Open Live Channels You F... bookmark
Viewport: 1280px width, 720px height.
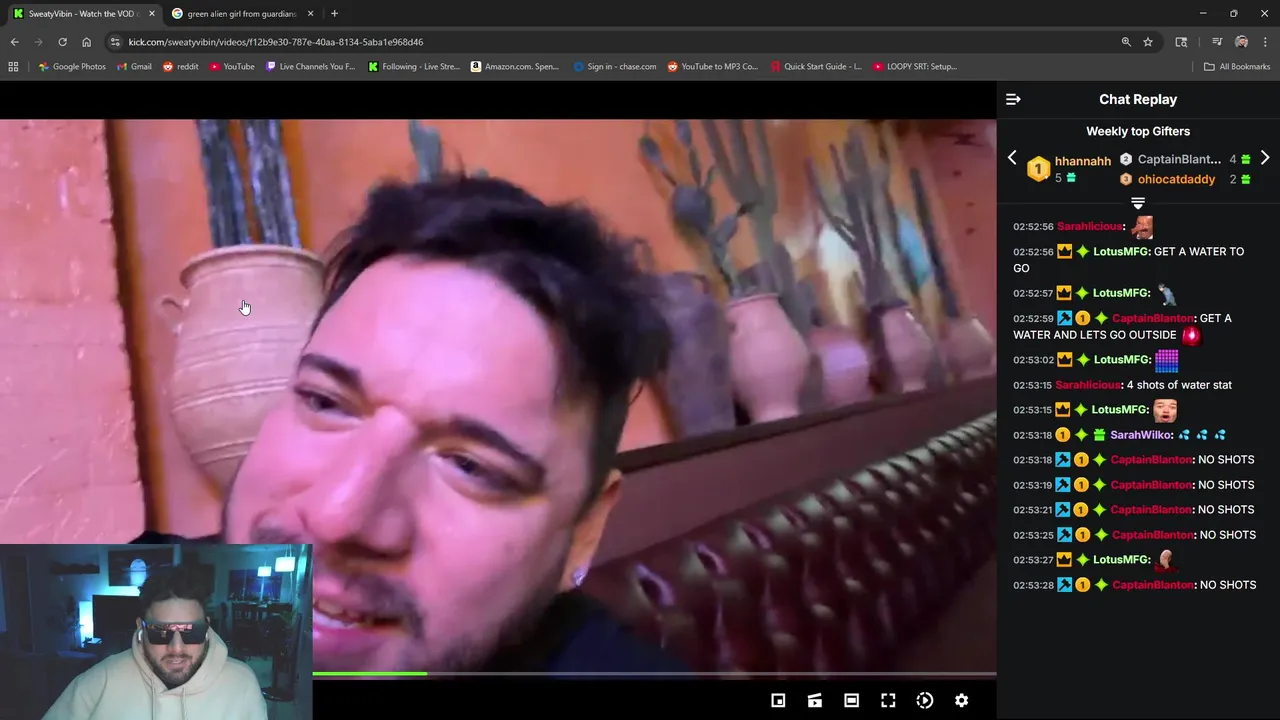310,67
